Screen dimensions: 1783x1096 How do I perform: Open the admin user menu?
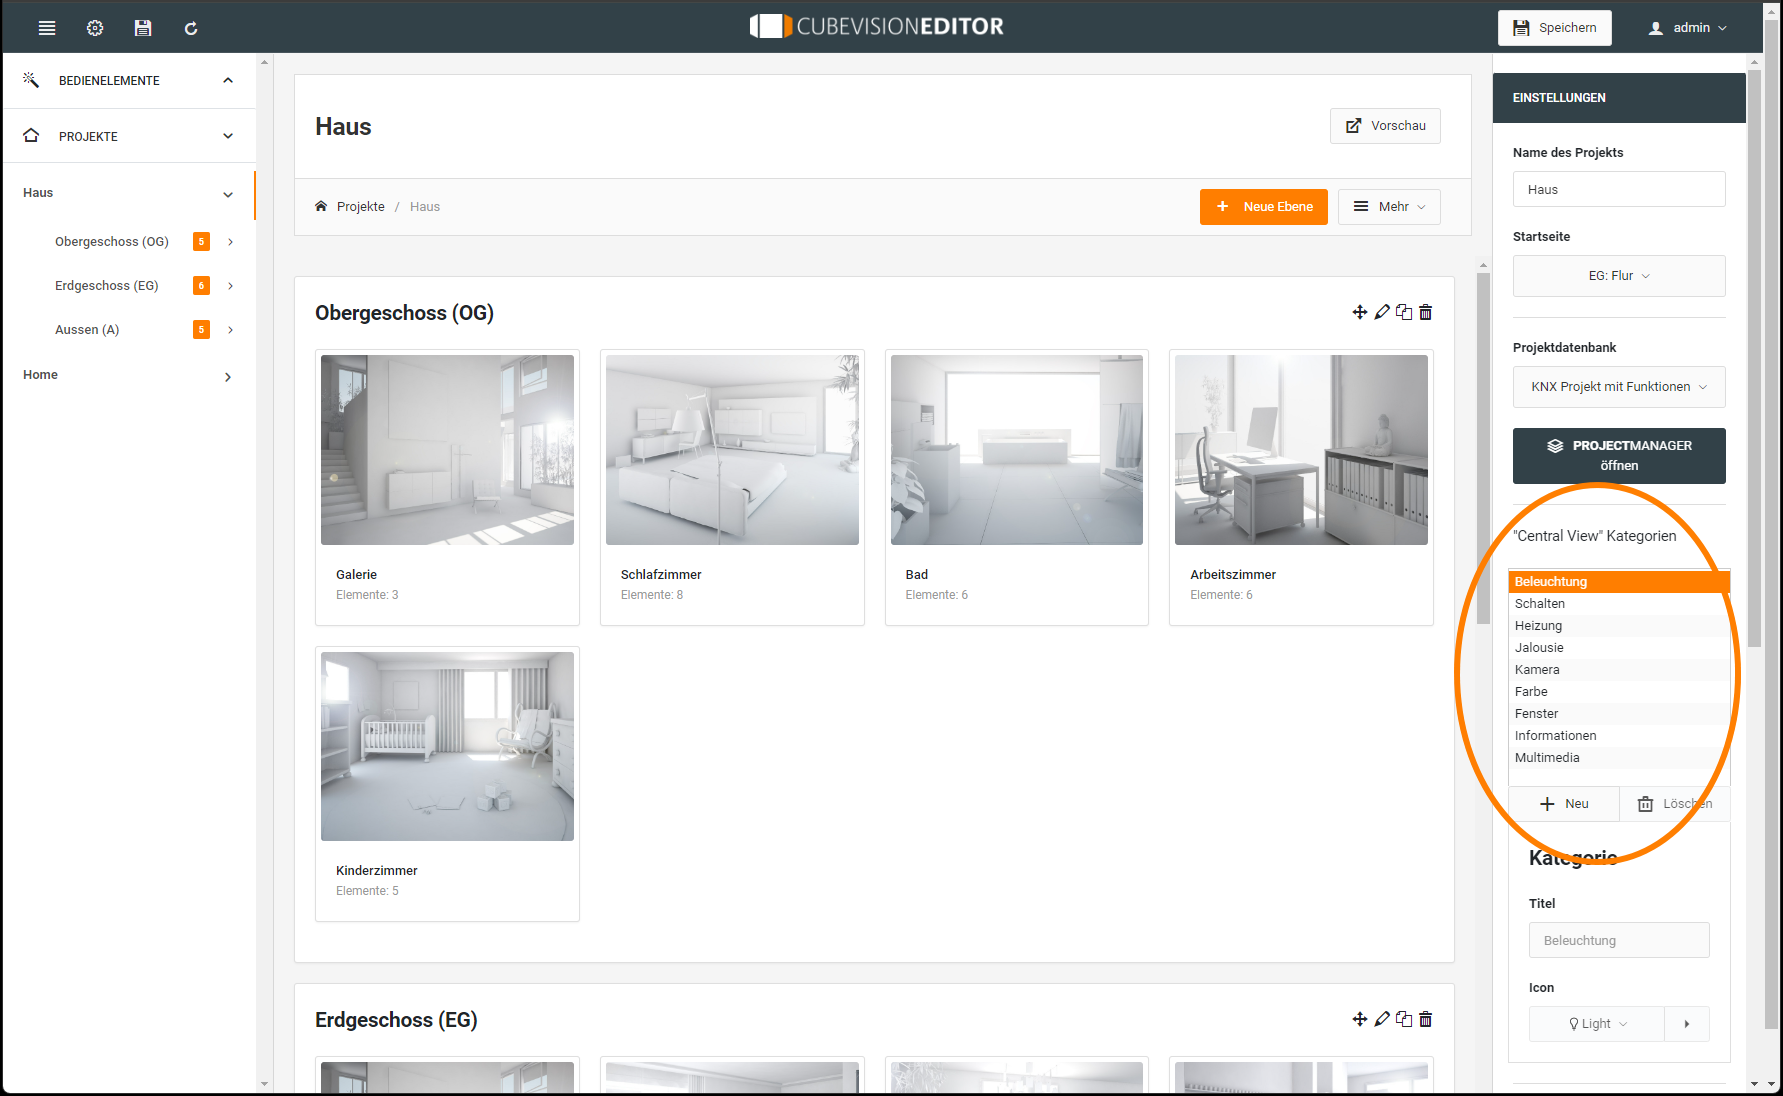click(x=1688, y=28)
